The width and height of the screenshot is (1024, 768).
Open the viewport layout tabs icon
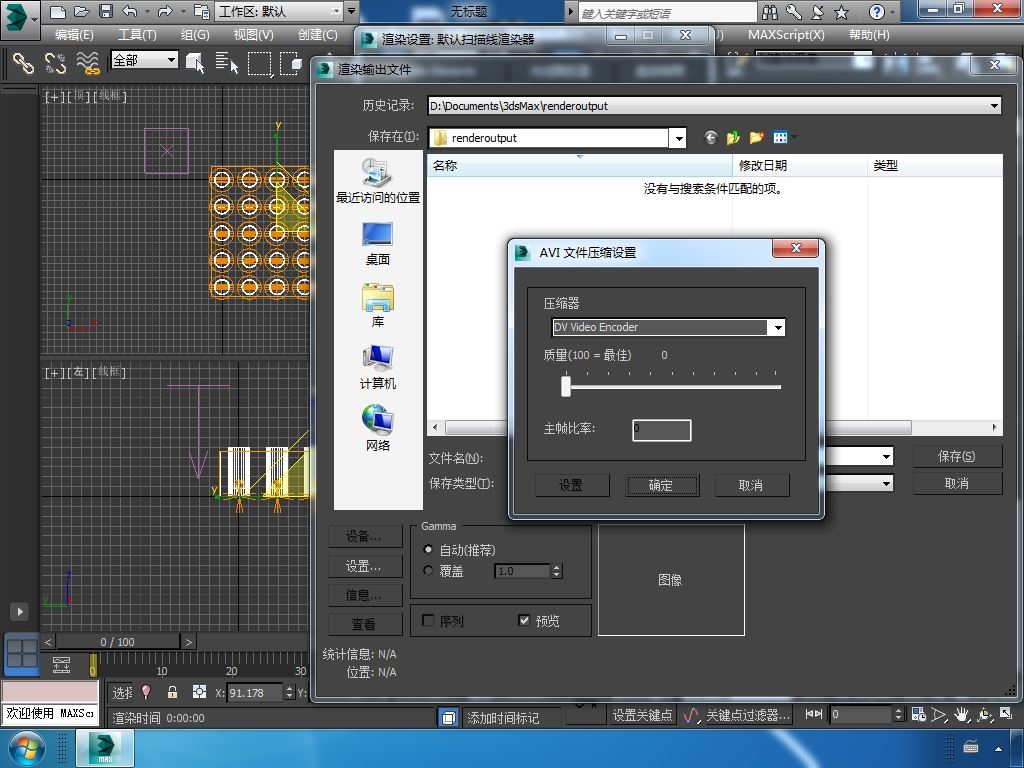pyautogui.click(x=22, y=653)
